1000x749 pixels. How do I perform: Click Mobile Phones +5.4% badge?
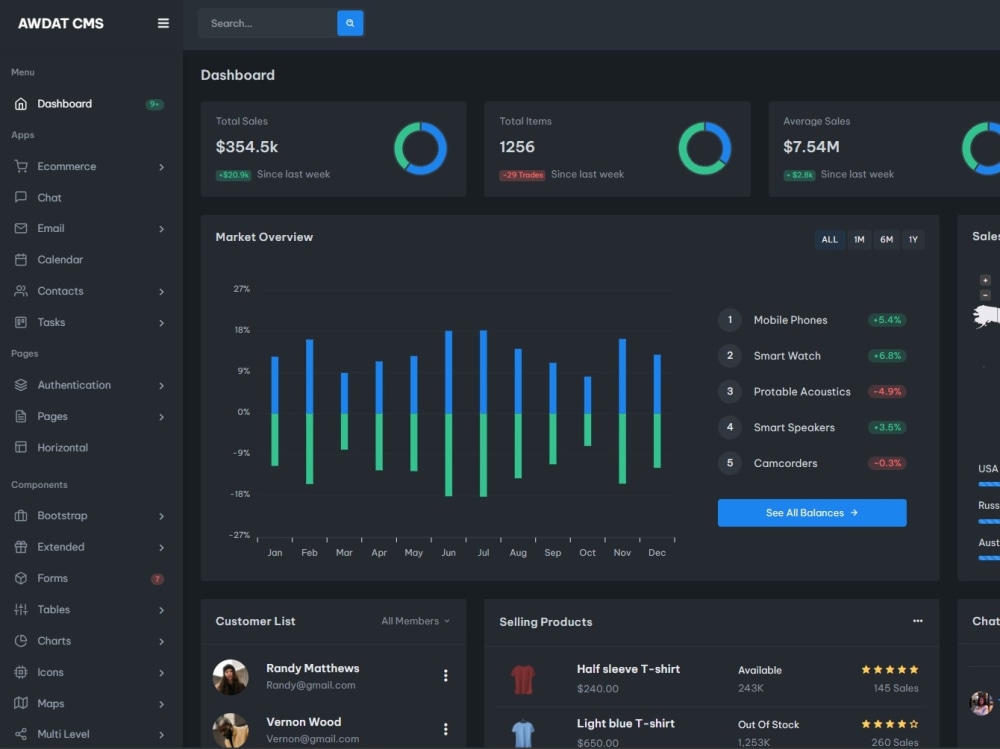pyautogui.click(x=887, y=320)
